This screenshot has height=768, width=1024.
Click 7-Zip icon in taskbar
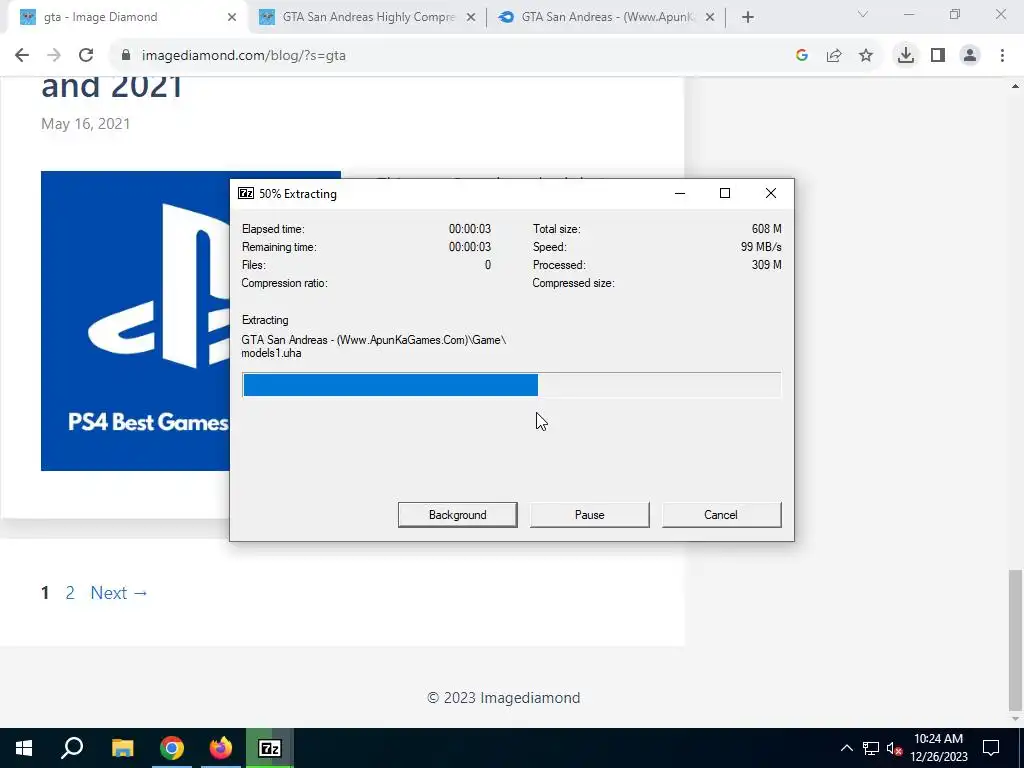tap(270, 748)
